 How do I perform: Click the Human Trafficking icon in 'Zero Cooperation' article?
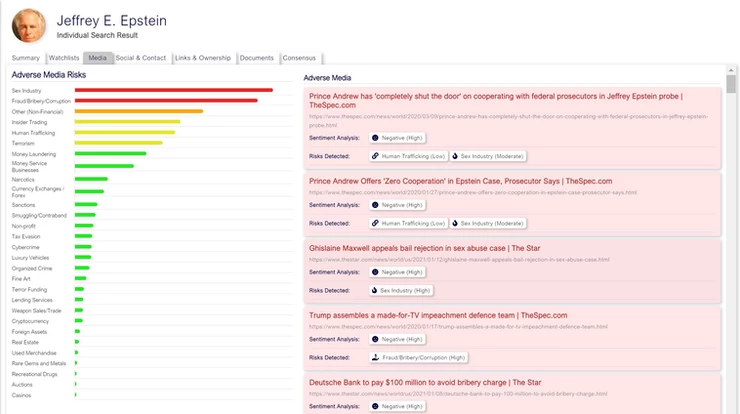(x=375, y=223)
